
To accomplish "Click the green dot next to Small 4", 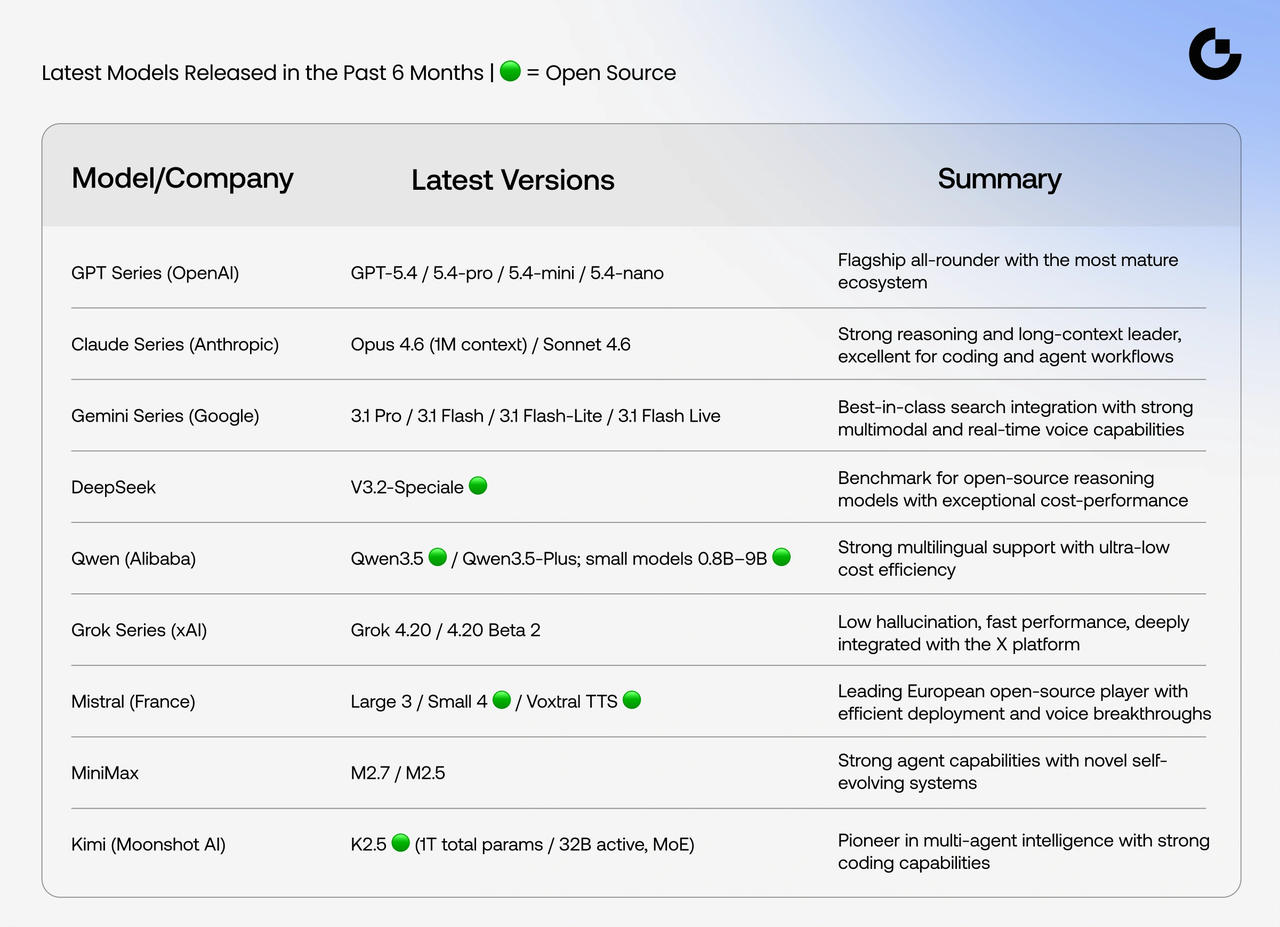I will pyautogui.click(x=502, y=700).
